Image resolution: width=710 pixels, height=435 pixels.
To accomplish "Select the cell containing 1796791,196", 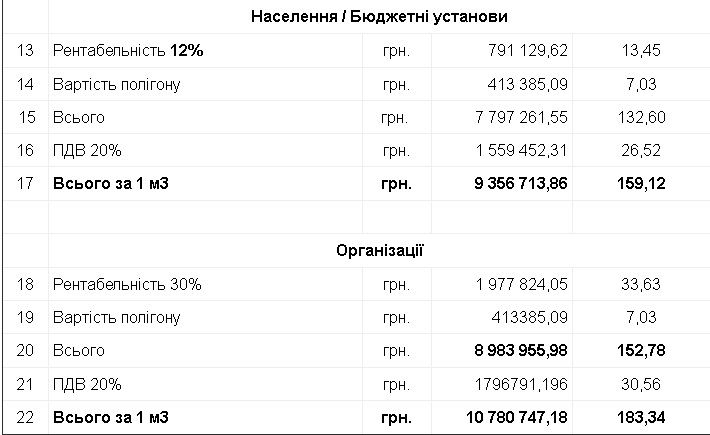I will 520,383.
